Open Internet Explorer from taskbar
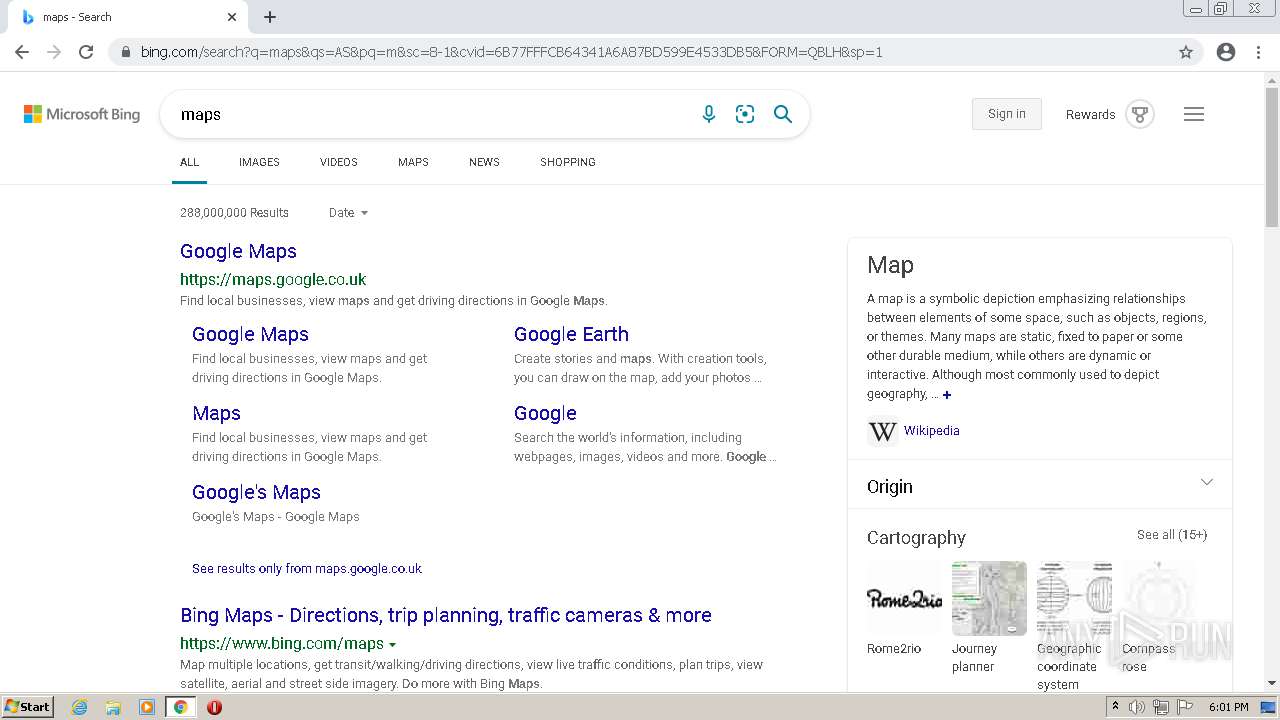This screenshot has width=1280, height=720. pyautogui.click(x=80, y=707)
